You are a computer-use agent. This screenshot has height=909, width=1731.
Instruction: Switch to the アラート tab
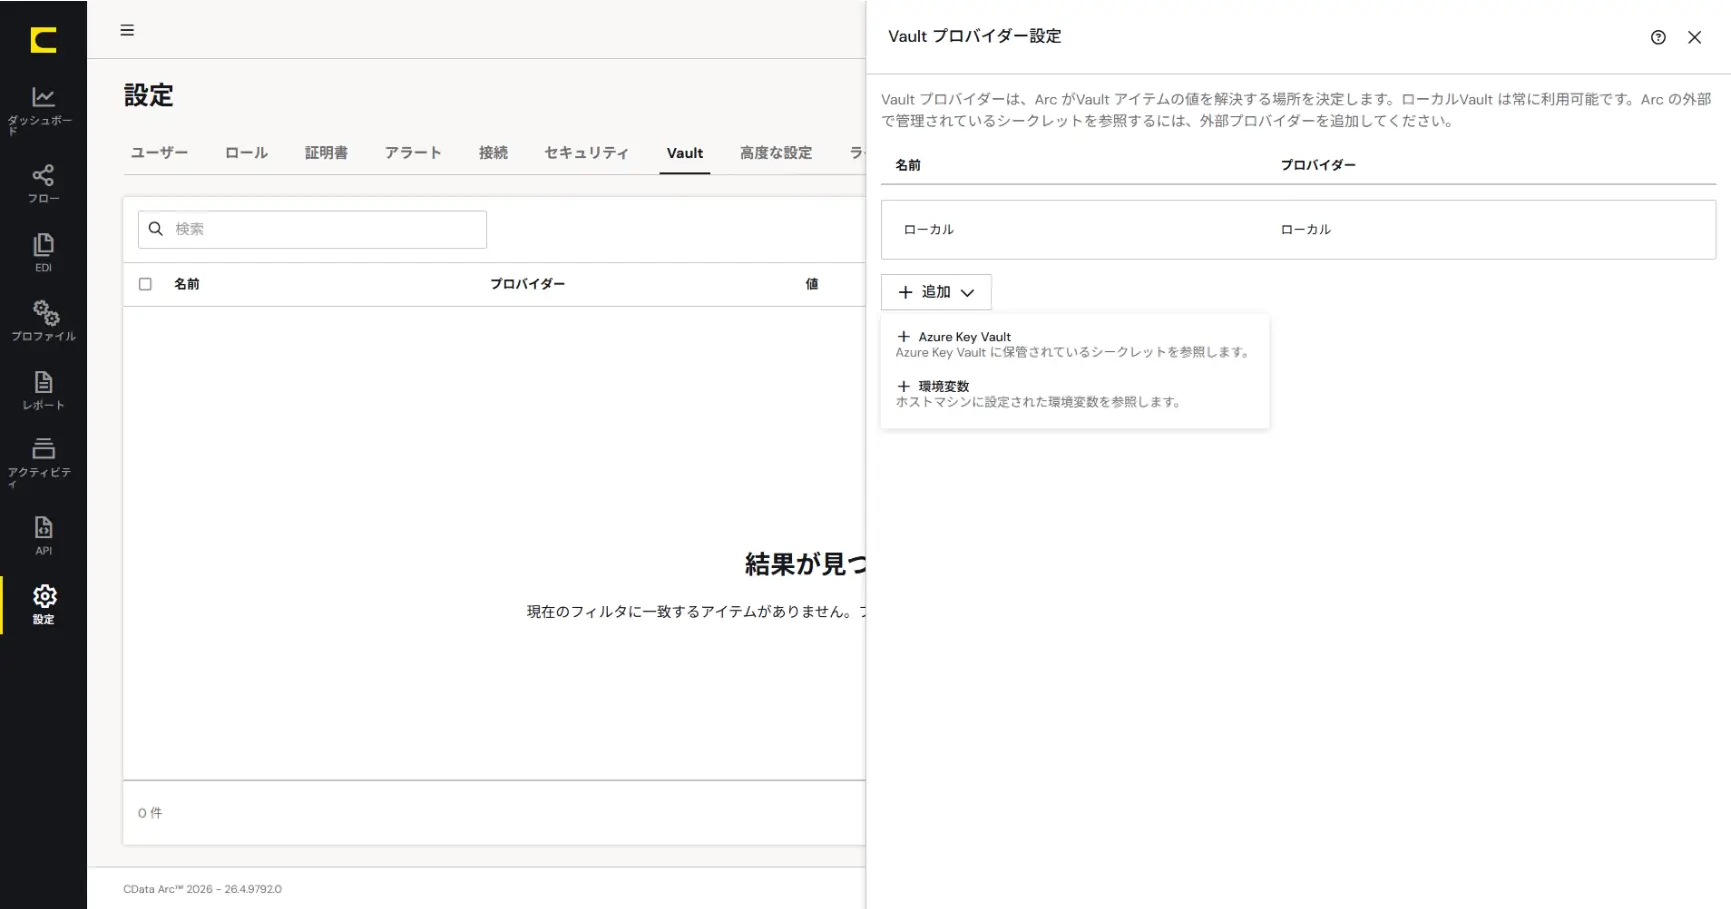tap(413, 153)
